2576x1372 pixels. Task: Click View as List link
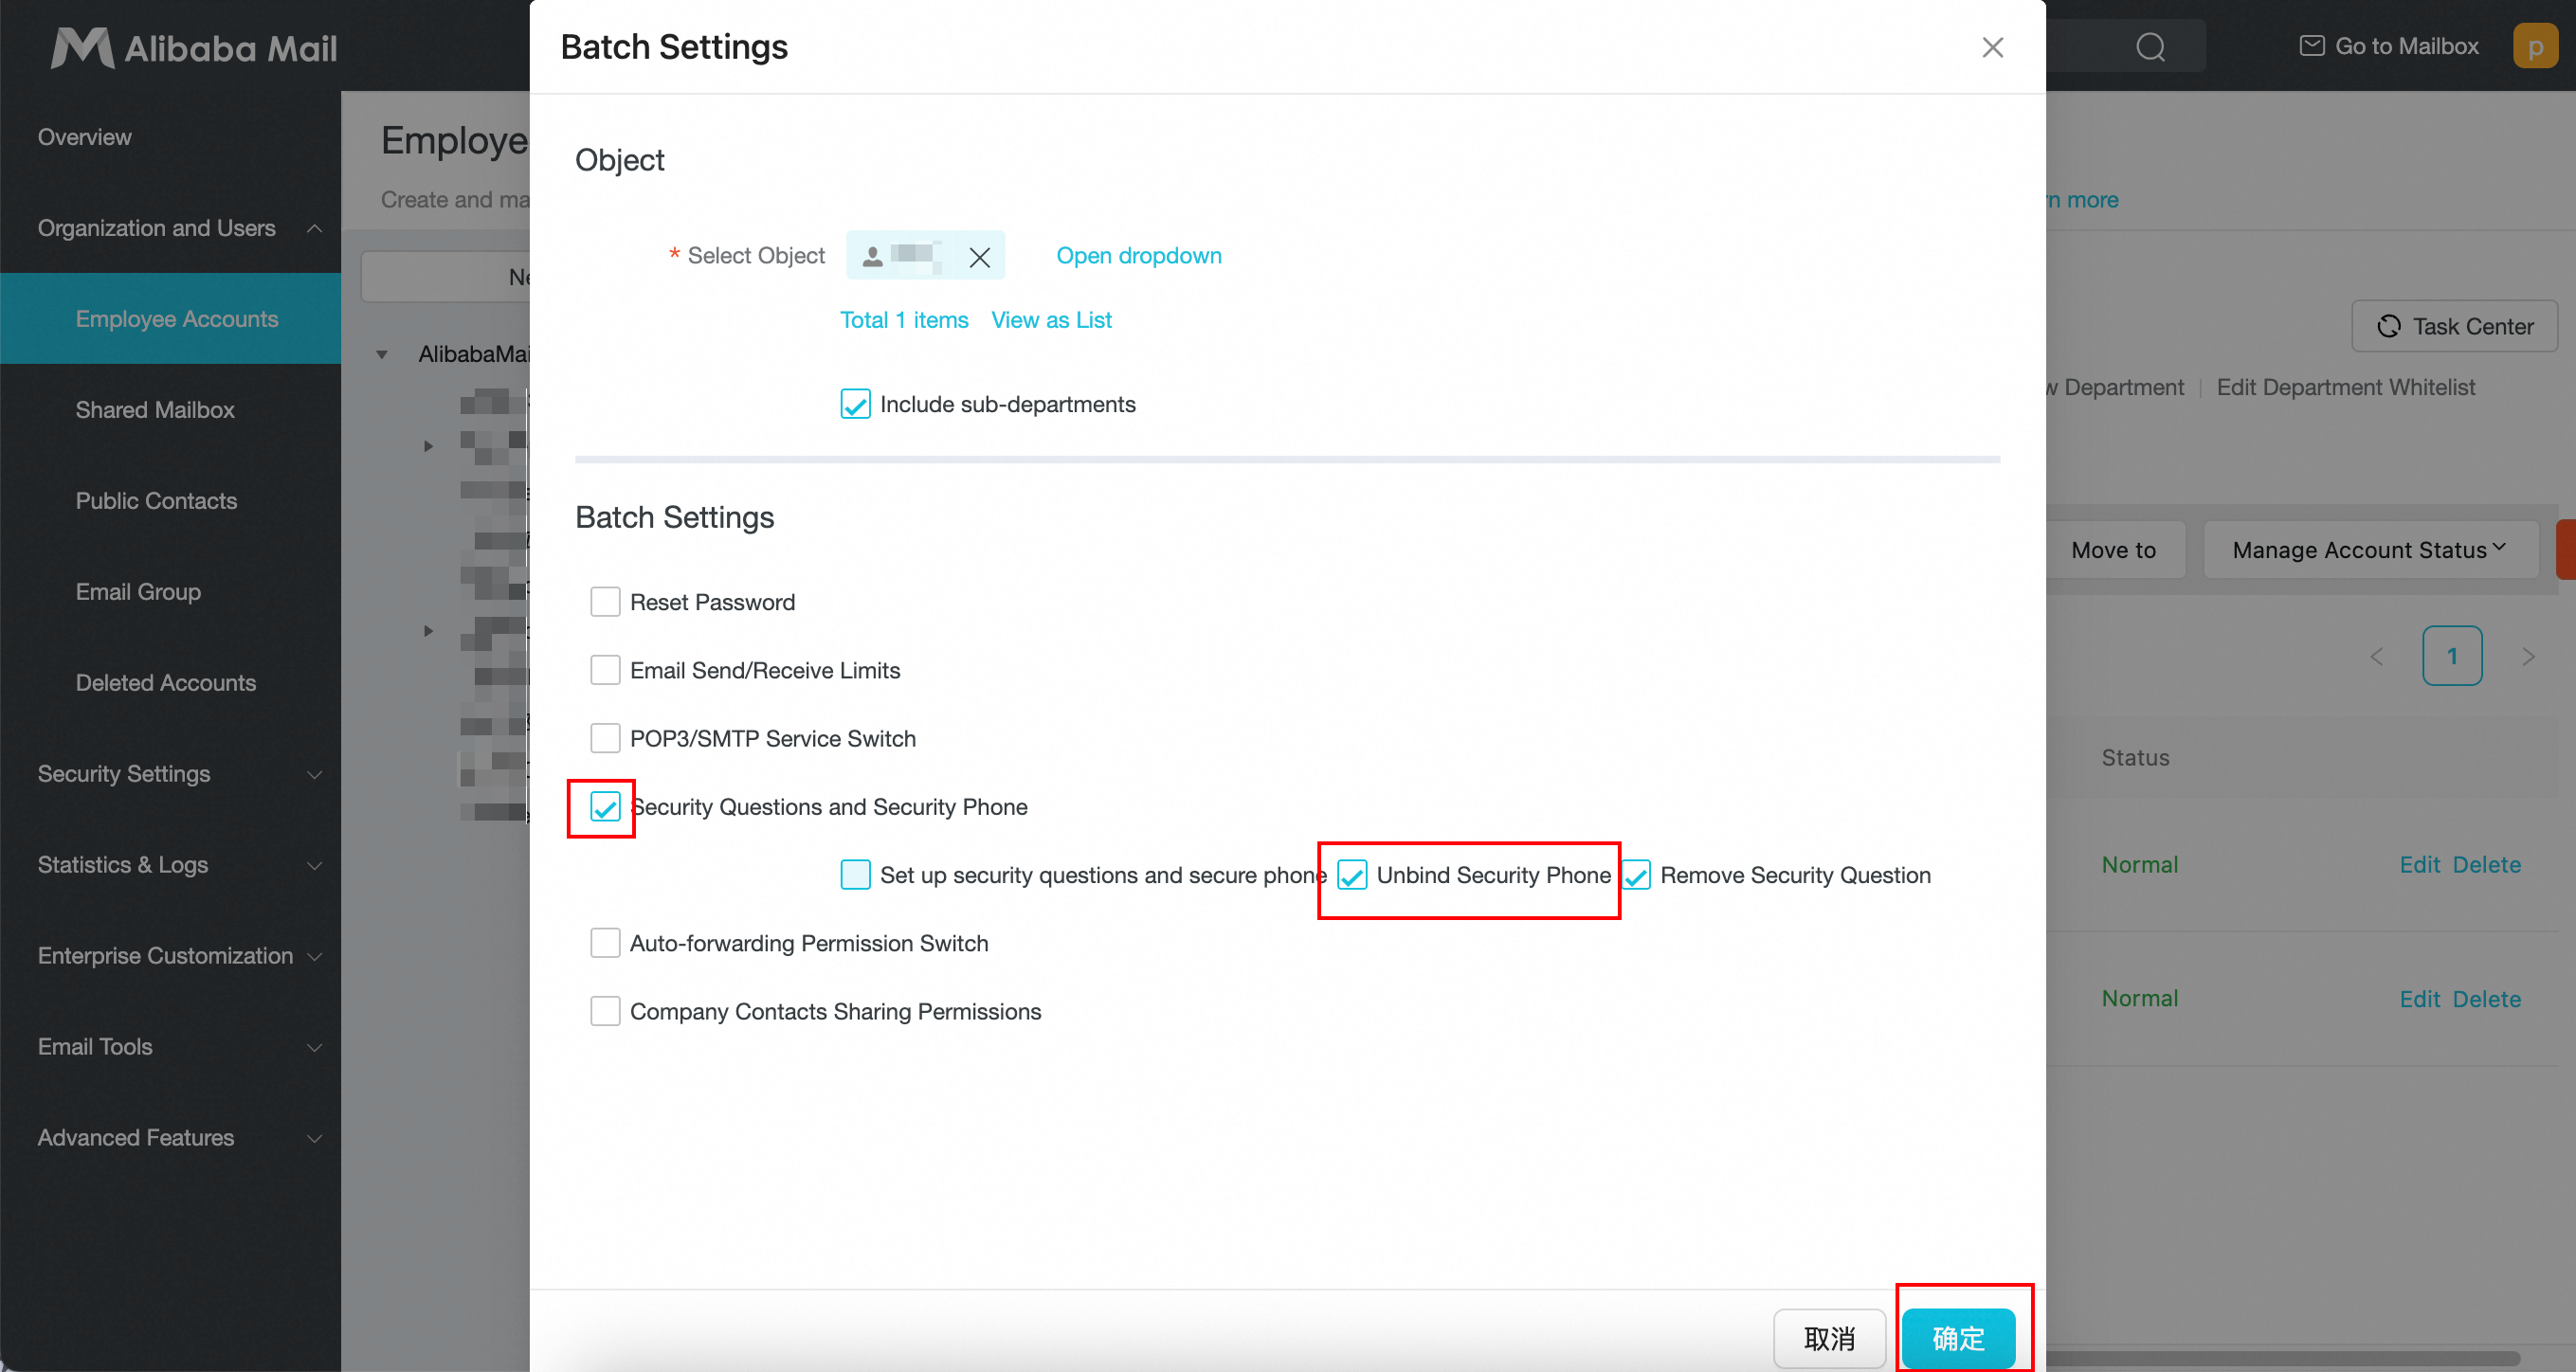coord(1051,320)
